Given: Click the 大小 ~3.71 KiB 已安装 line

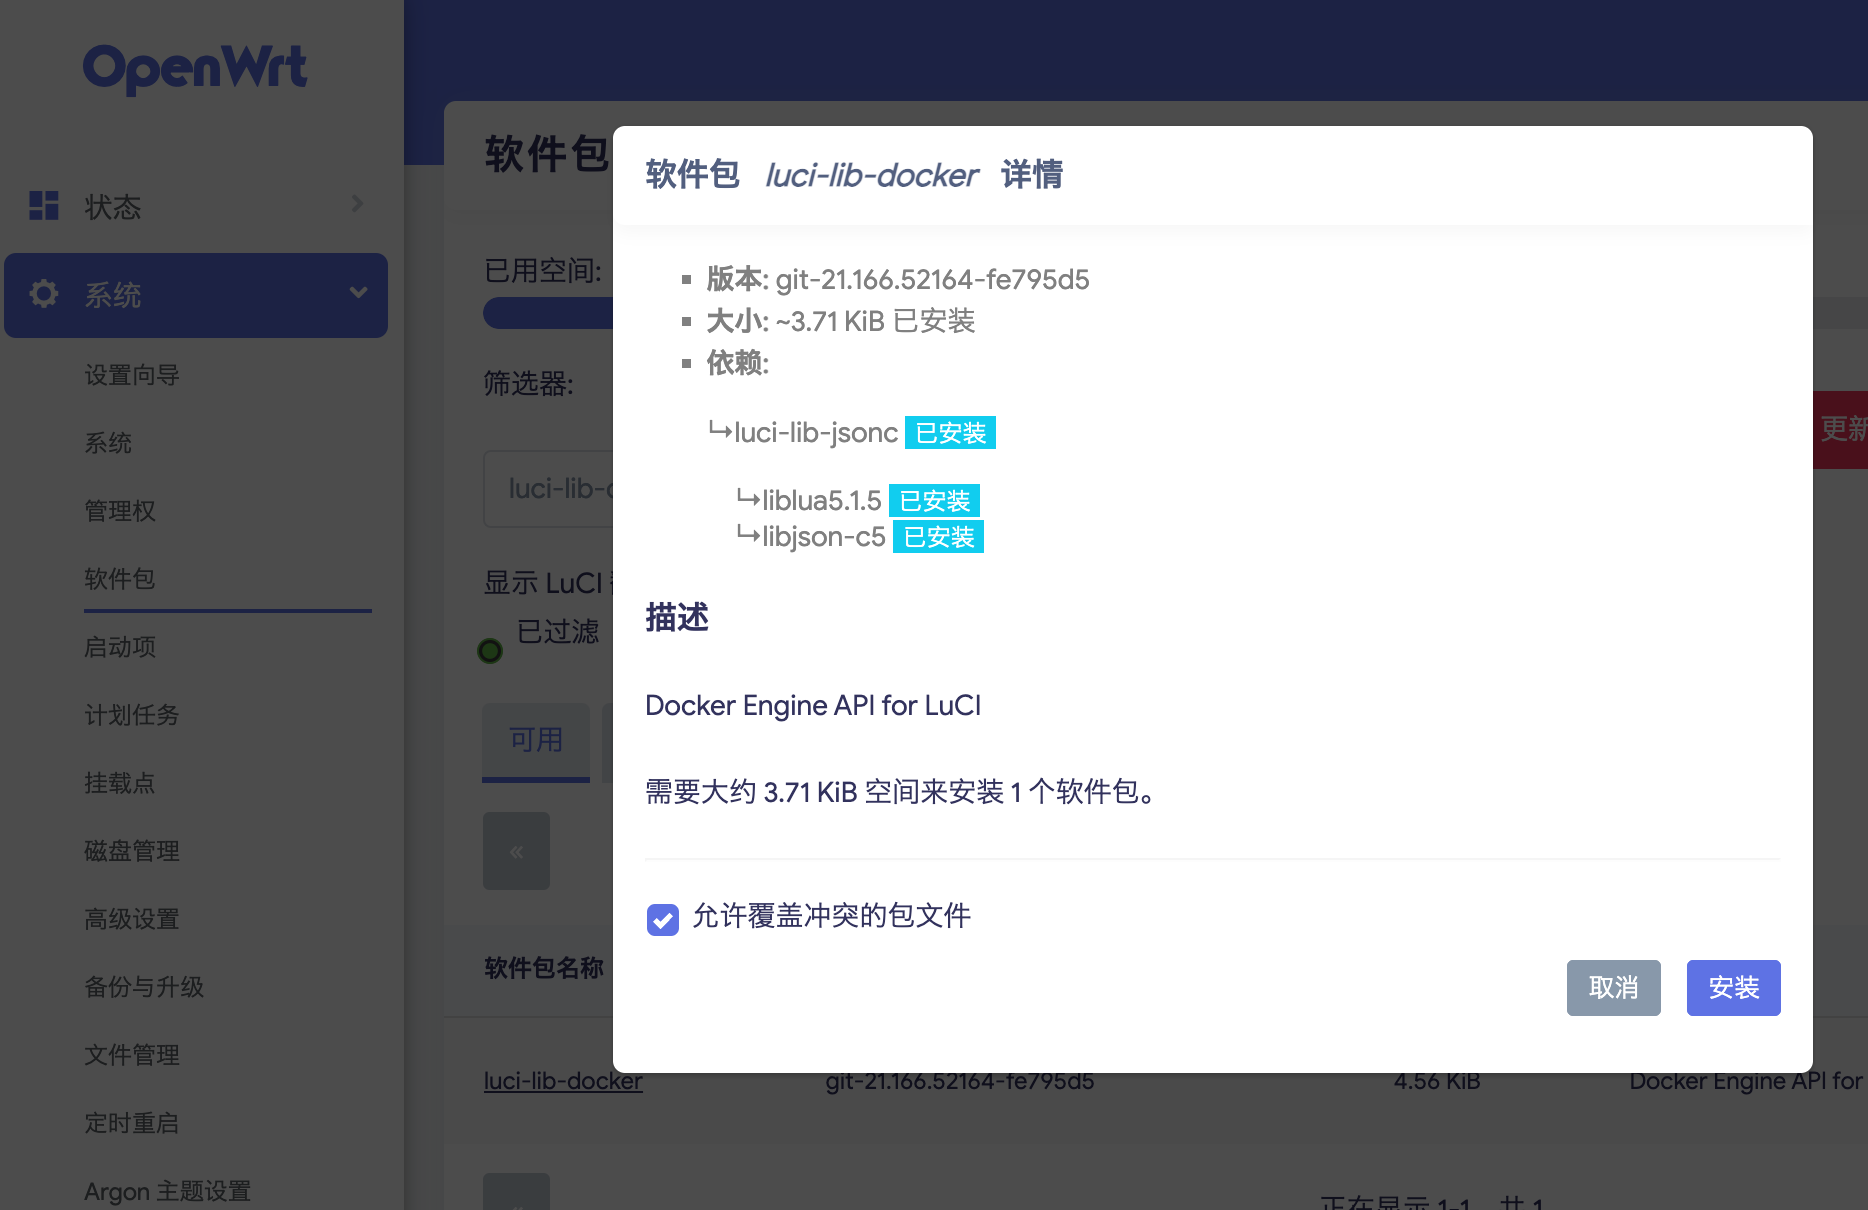Looking at the screenshot, I should click(840, 322).
